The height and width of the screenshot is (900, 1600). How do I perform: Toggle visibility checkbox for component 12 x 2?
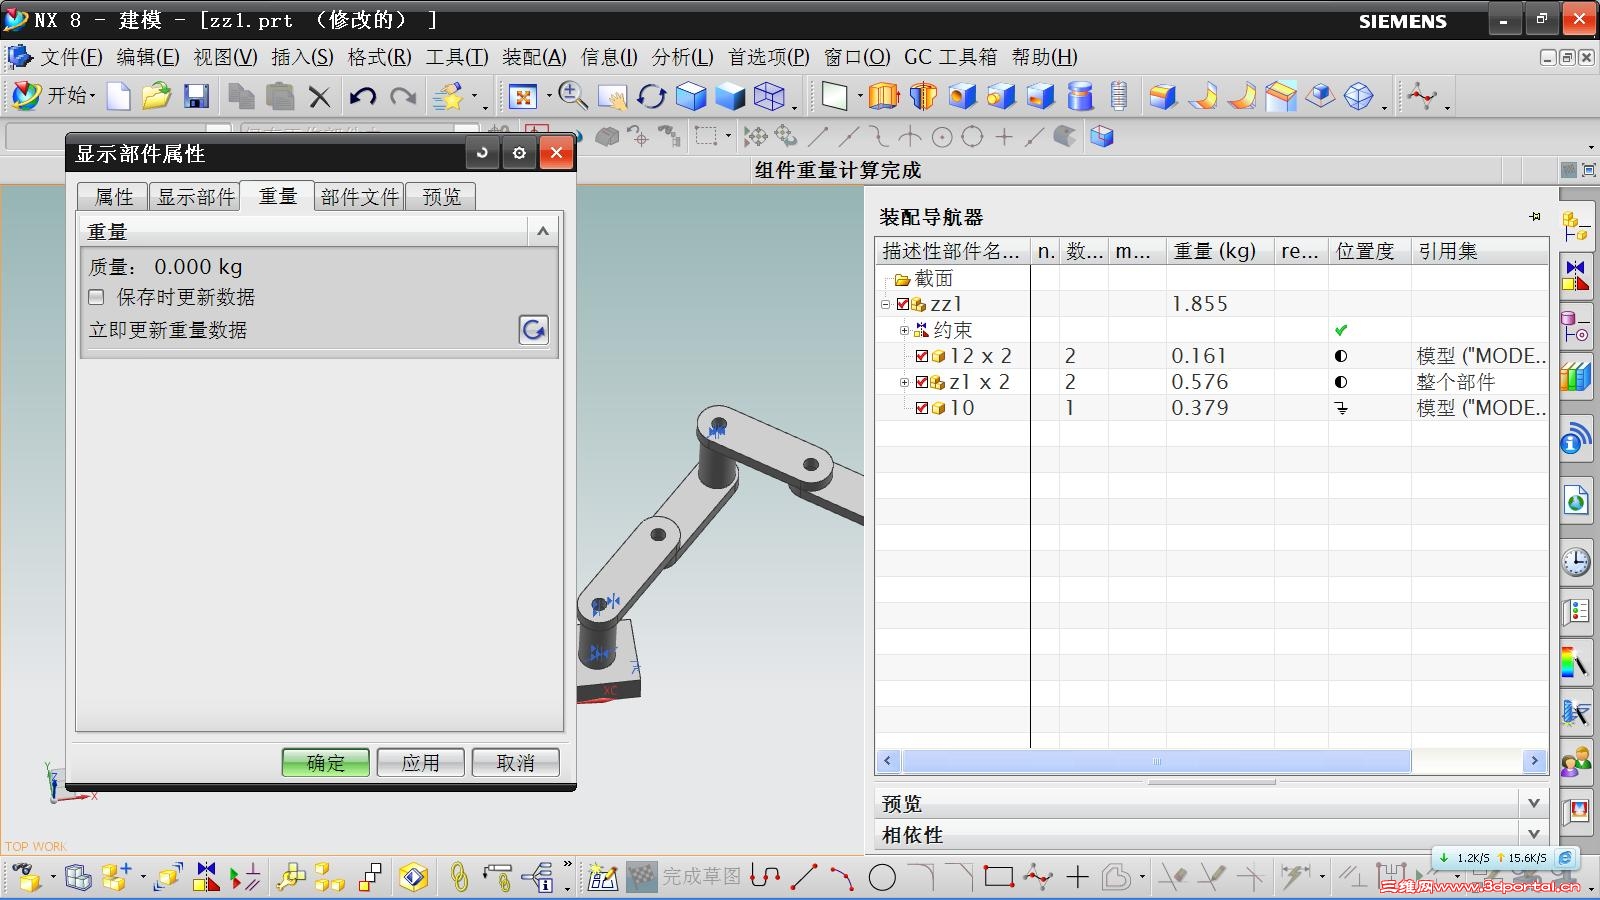(922, 356)
